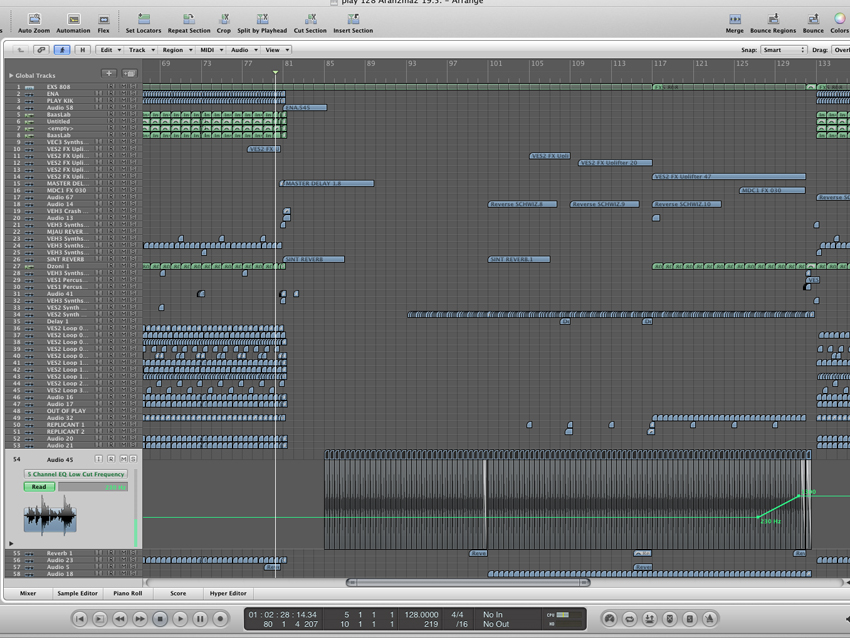Image resolution: width=850 pixels, height=638 pixels.
Task: Click the Audio 45 level meter fader
Action: 136,508
